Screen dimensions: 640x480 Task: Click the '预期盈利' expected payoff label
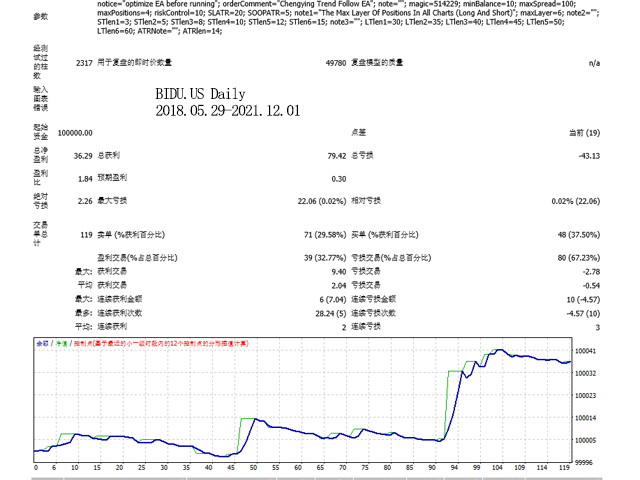pos(112,178)
